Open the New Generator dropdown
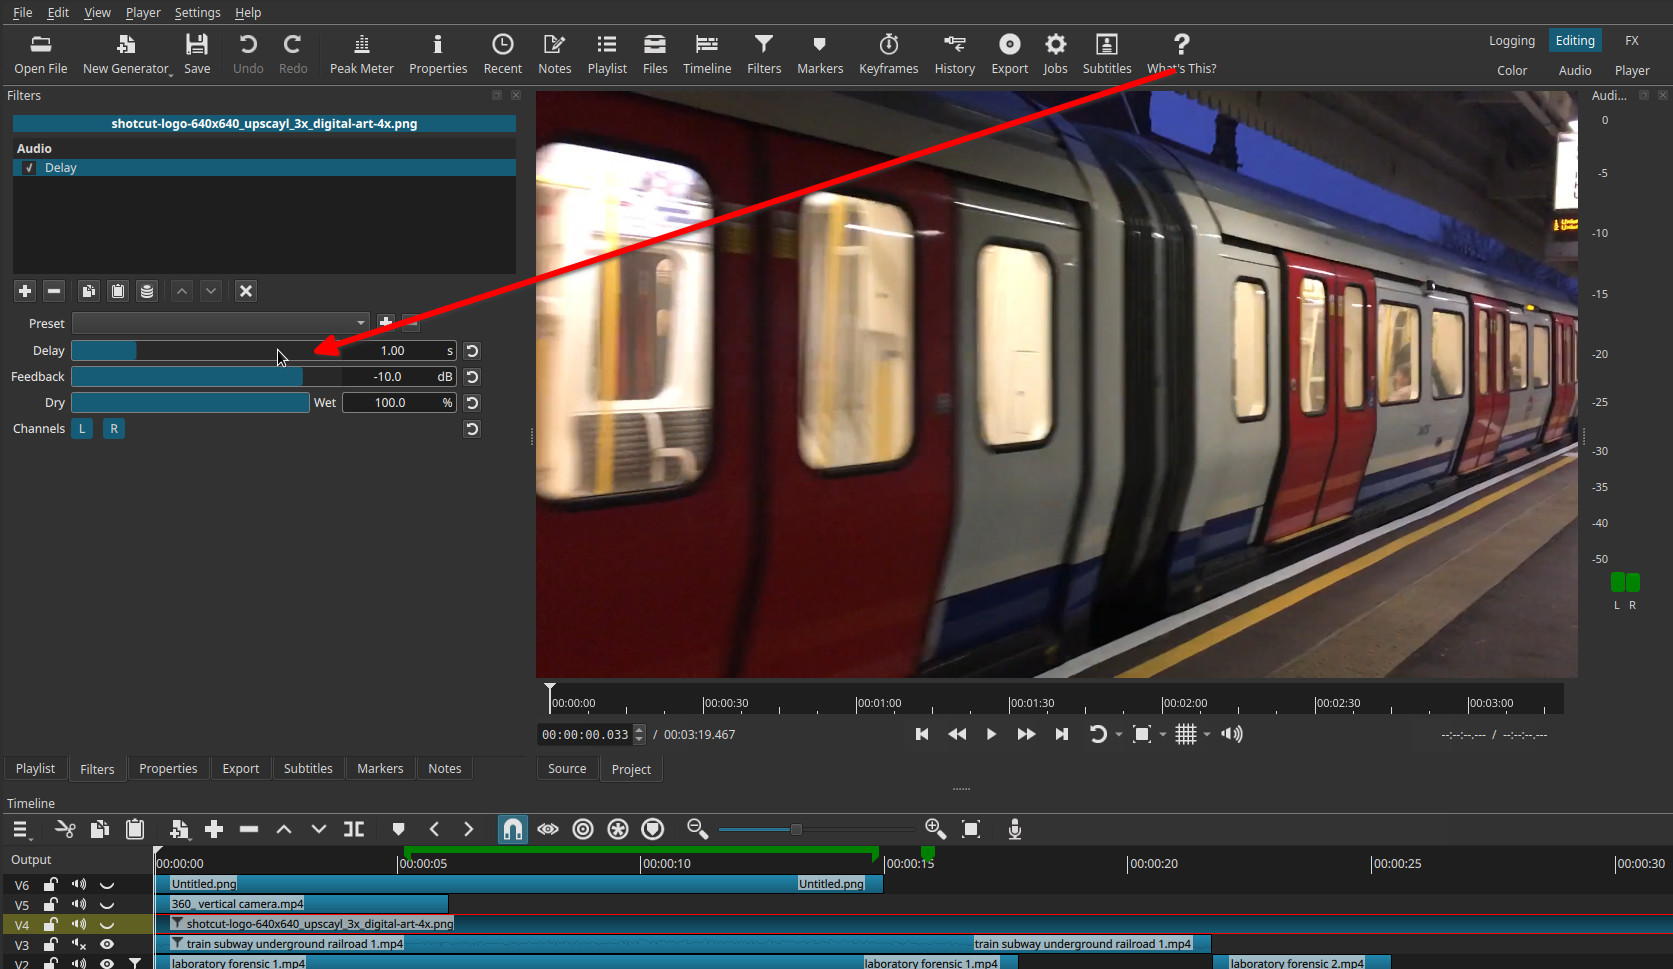Screen dimensions: 1673x969 pyautogui.click(x=127, y=54)
